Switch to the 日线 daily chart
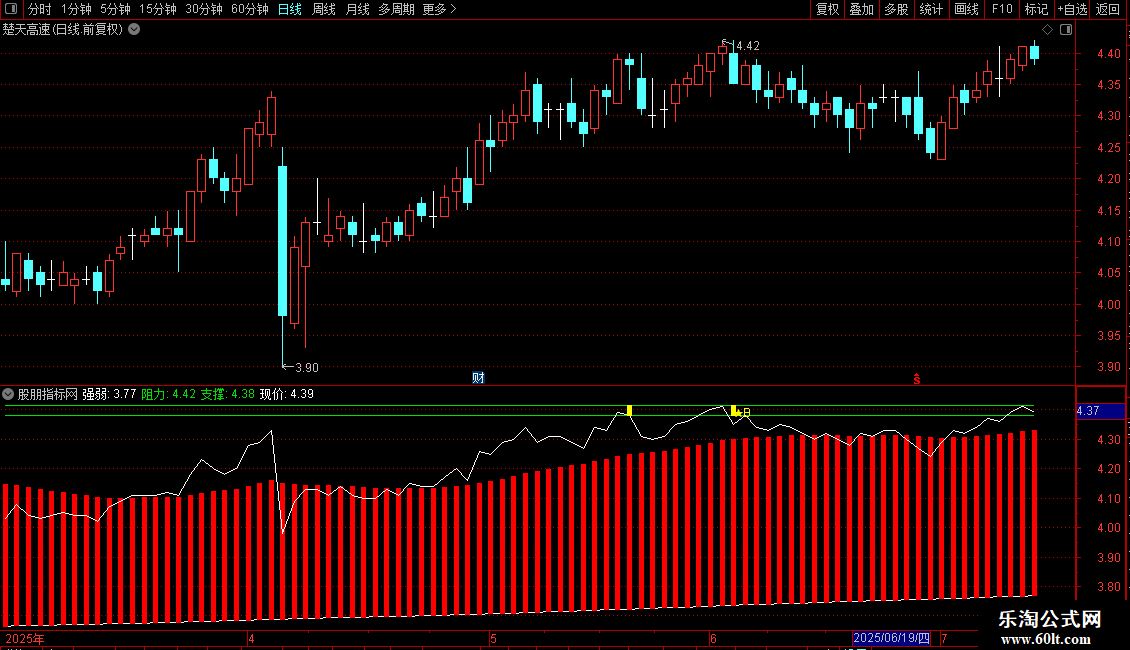This screenshot has height=650, width=1130. tap(290, 9)
